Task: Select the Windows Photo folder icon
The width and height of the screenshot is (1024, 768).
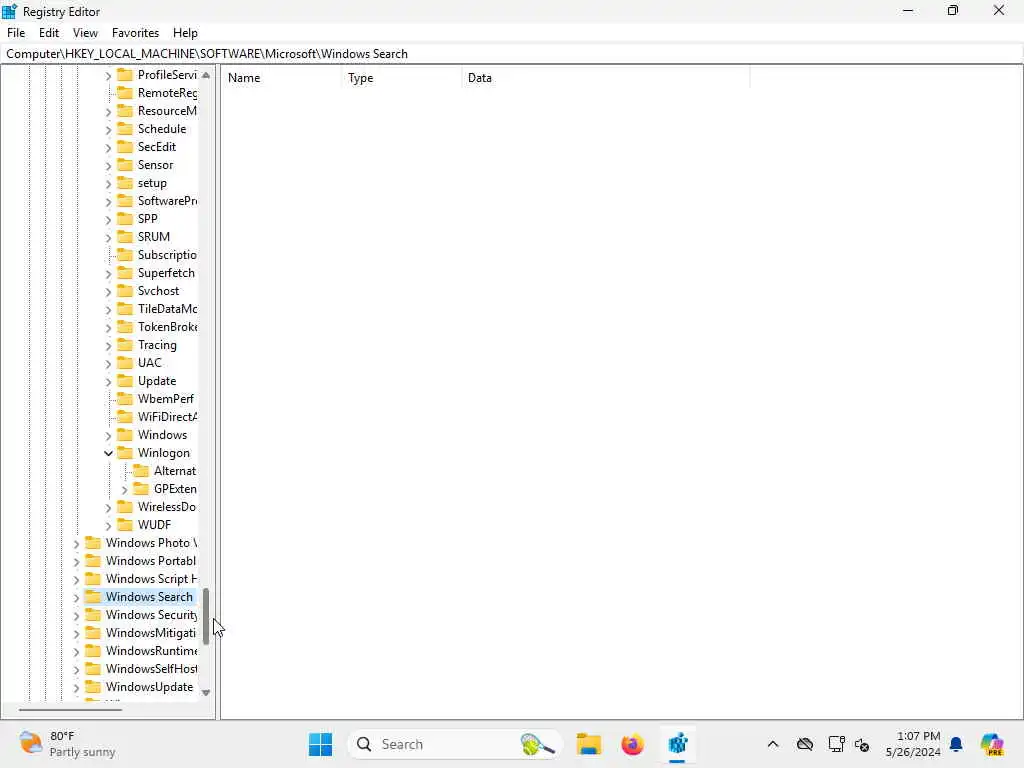Action: pyautogui.click(x=93, y=543)
